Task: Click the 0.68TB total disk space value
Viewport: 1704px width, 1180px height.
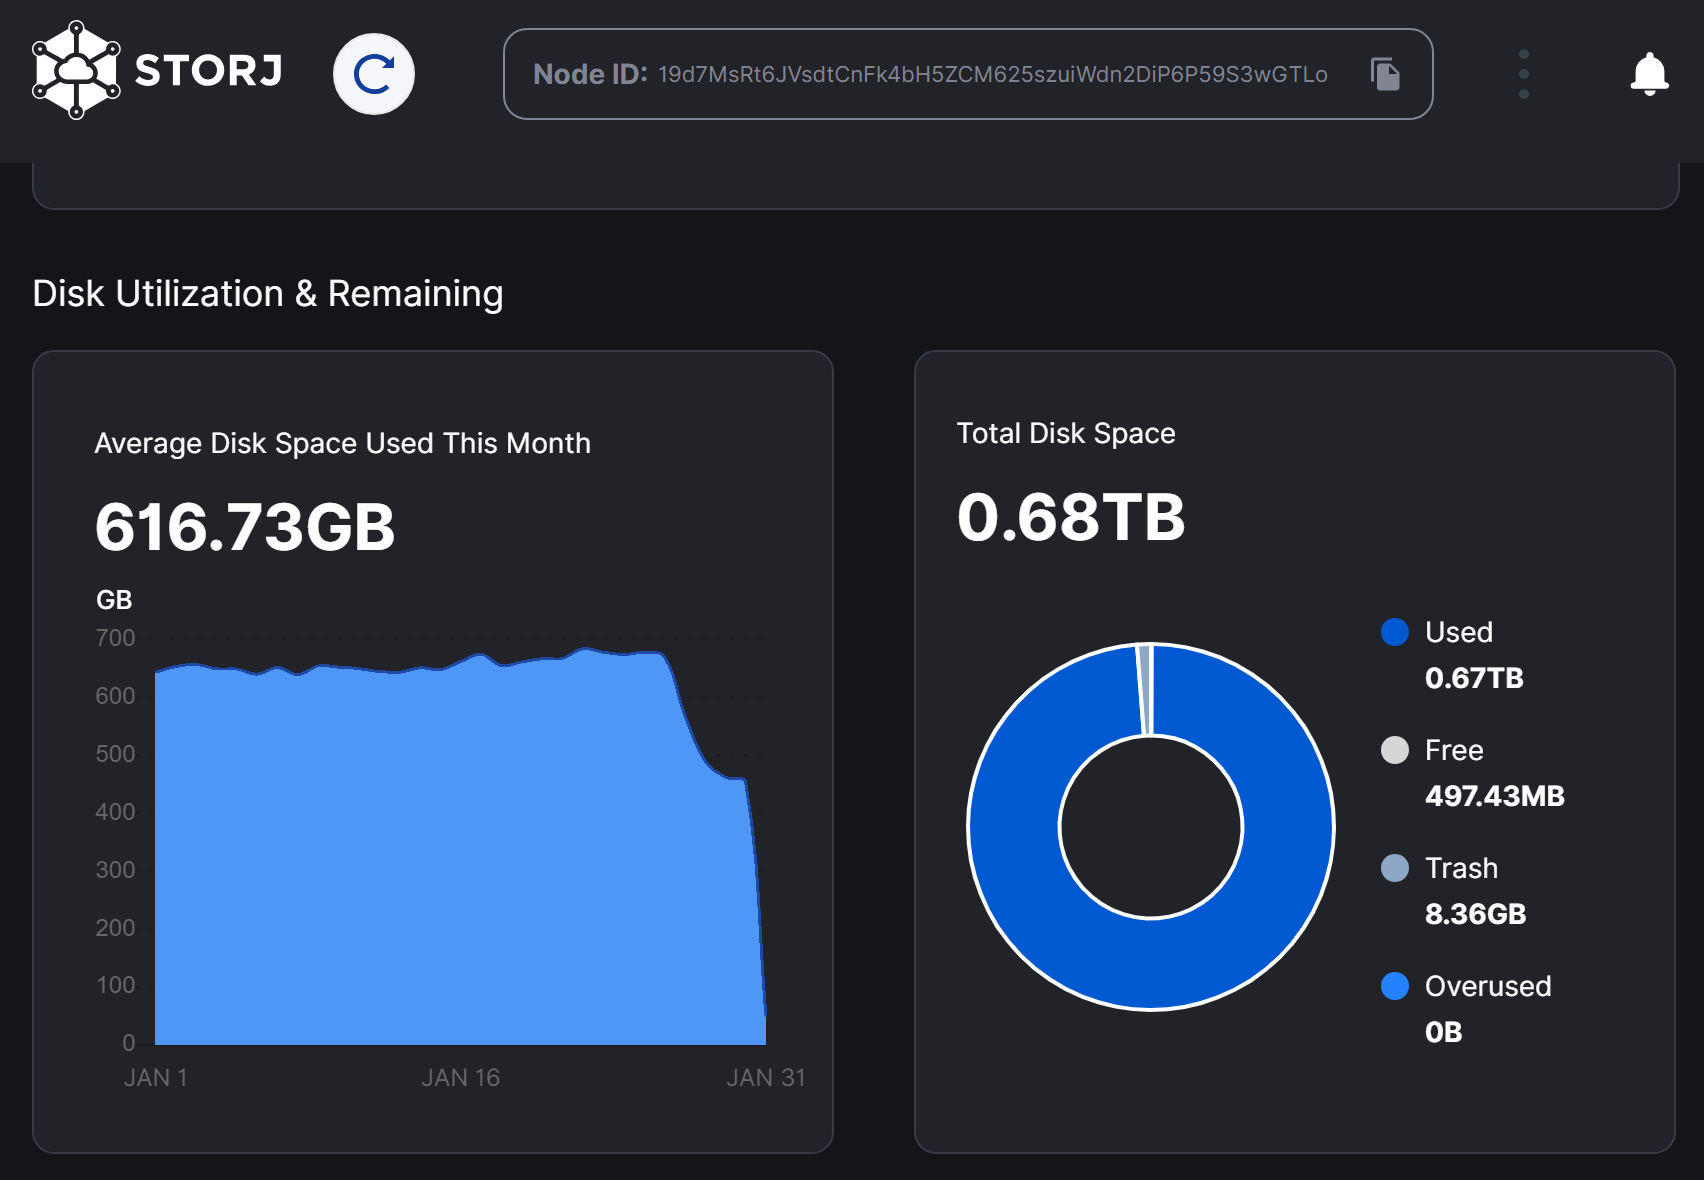Action: click(x=1070, y=518)
